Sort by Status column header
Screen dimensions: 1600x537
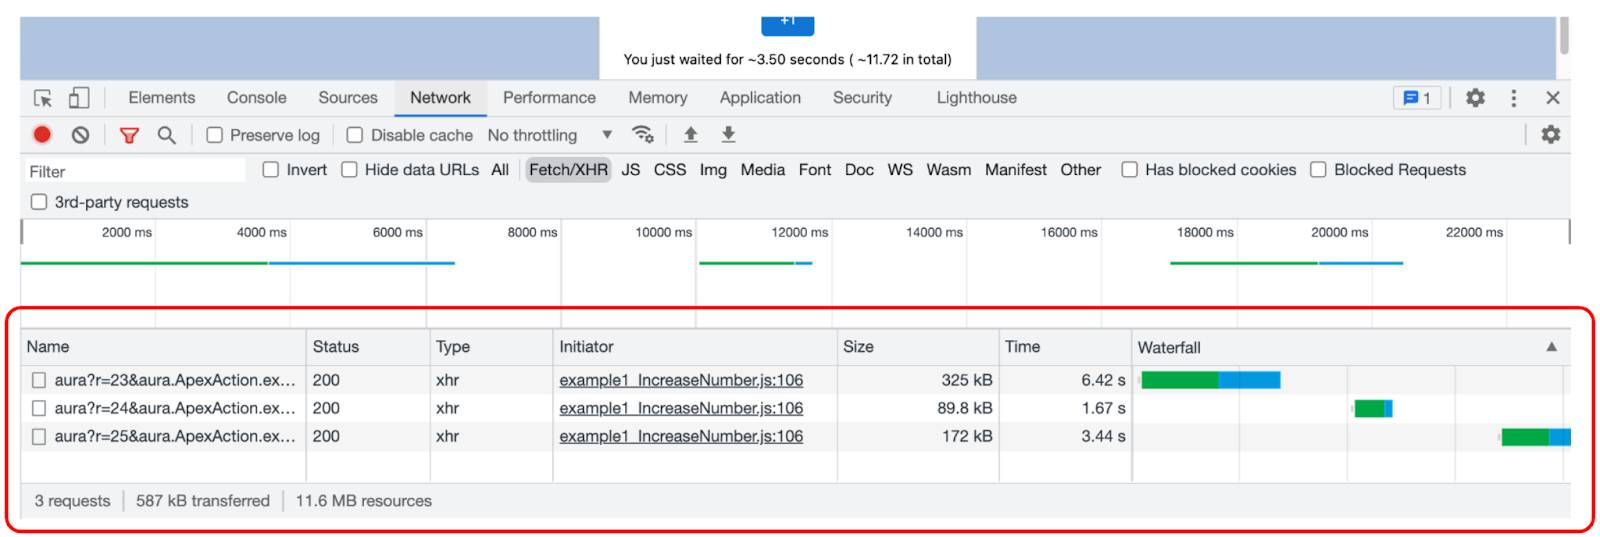click(x=368, y=347)
